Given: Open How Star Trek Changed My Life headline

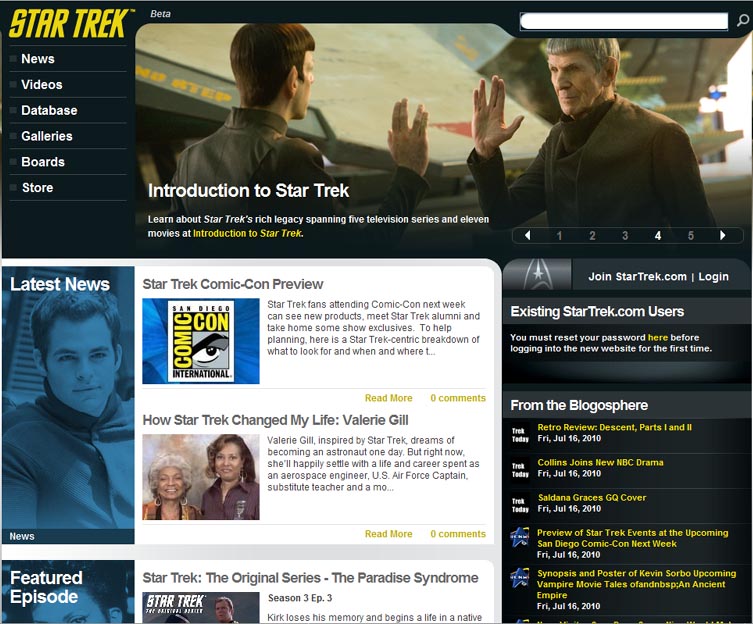Looking at the screenshot, I should [275, 420].
